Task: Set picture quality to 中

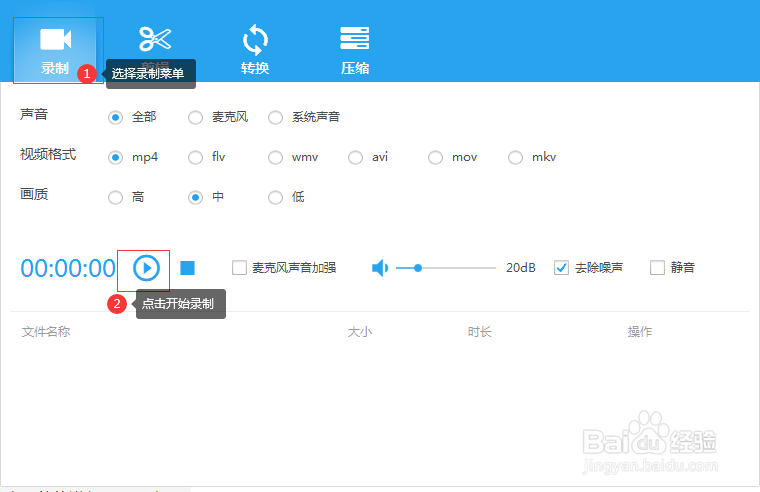Action: click(x=195, y=197)
